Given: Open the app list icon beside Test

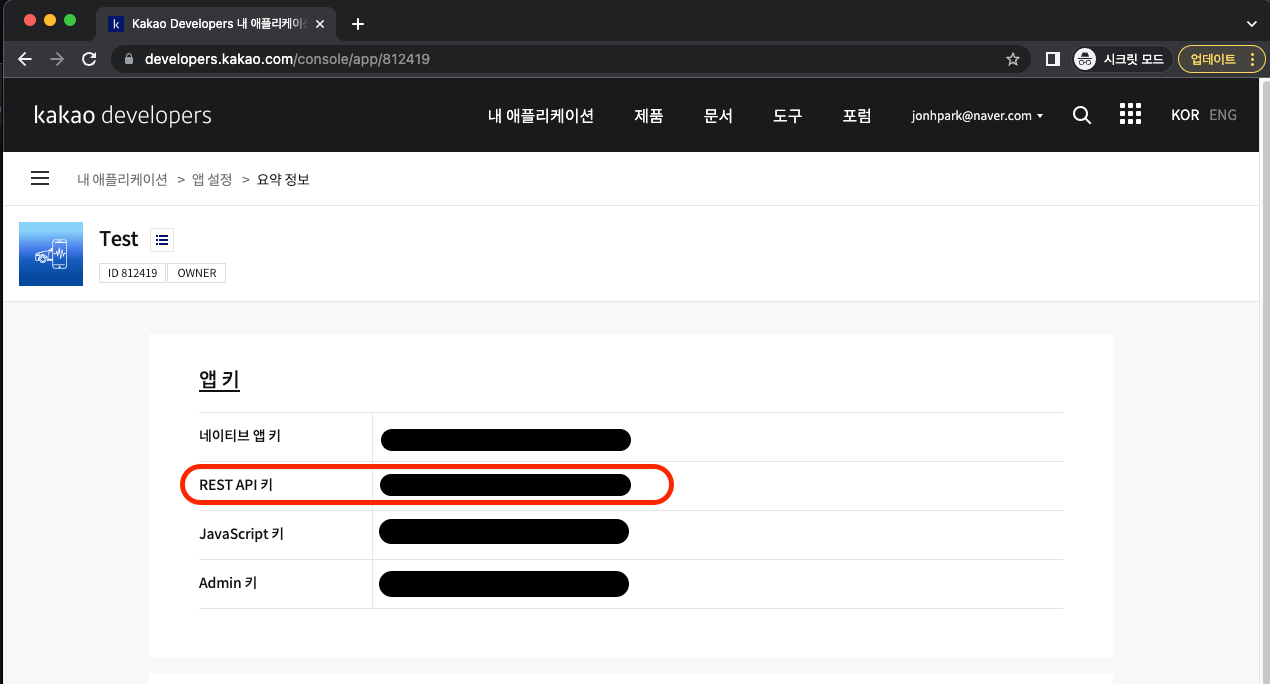Looking at the screenshot, I should pyautogui.click(x=162, y=240).
